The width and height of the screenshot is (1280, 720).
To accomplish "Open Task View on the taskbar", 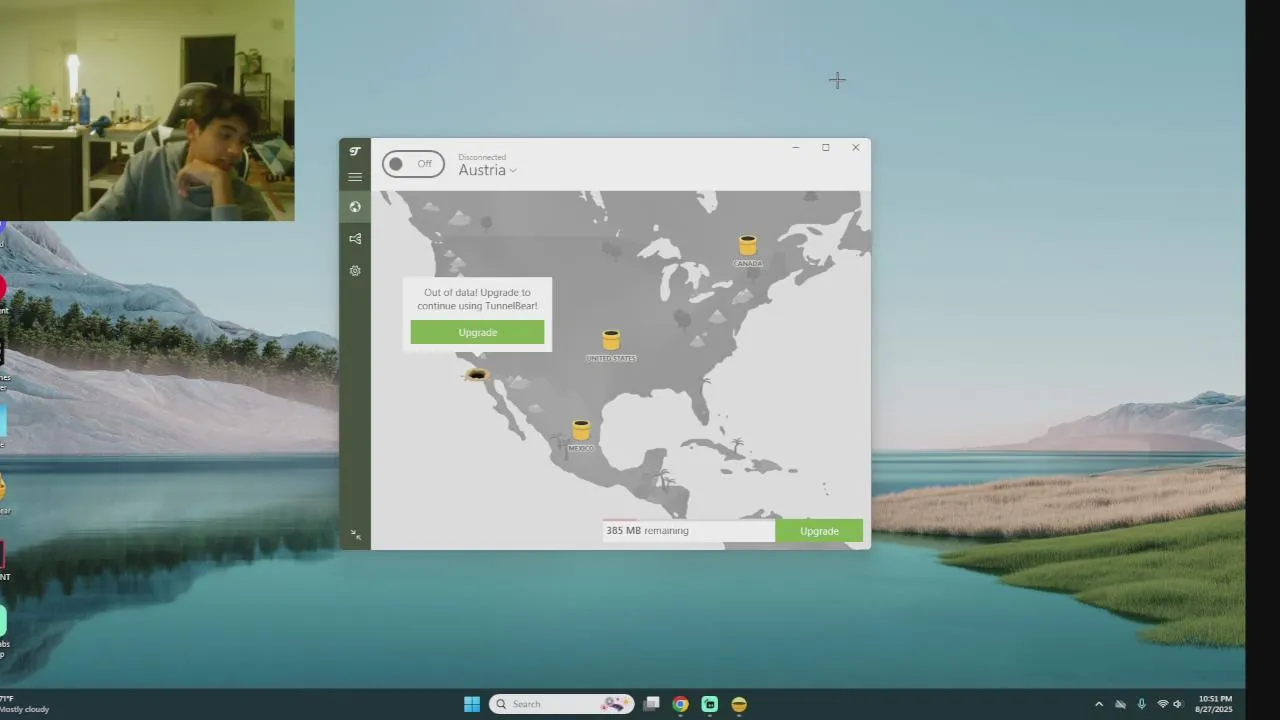I will (x=652, y=704).
